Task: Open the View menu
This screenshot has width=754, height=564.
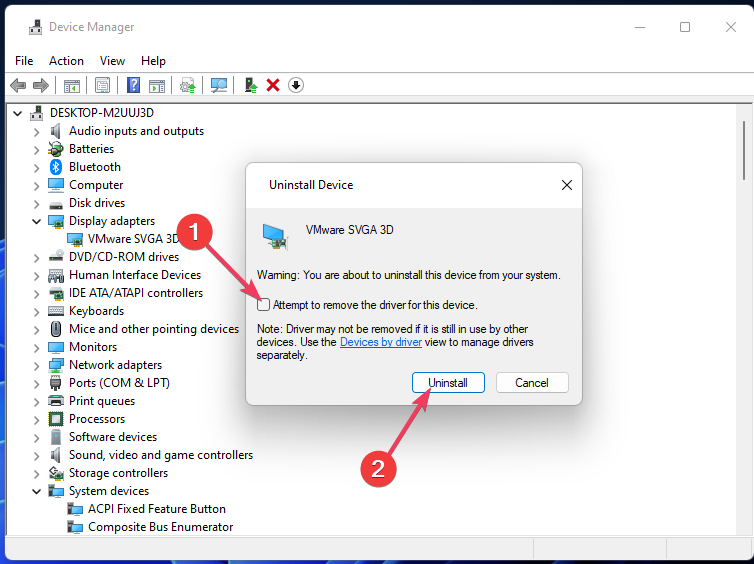Action: pos(113,61)
